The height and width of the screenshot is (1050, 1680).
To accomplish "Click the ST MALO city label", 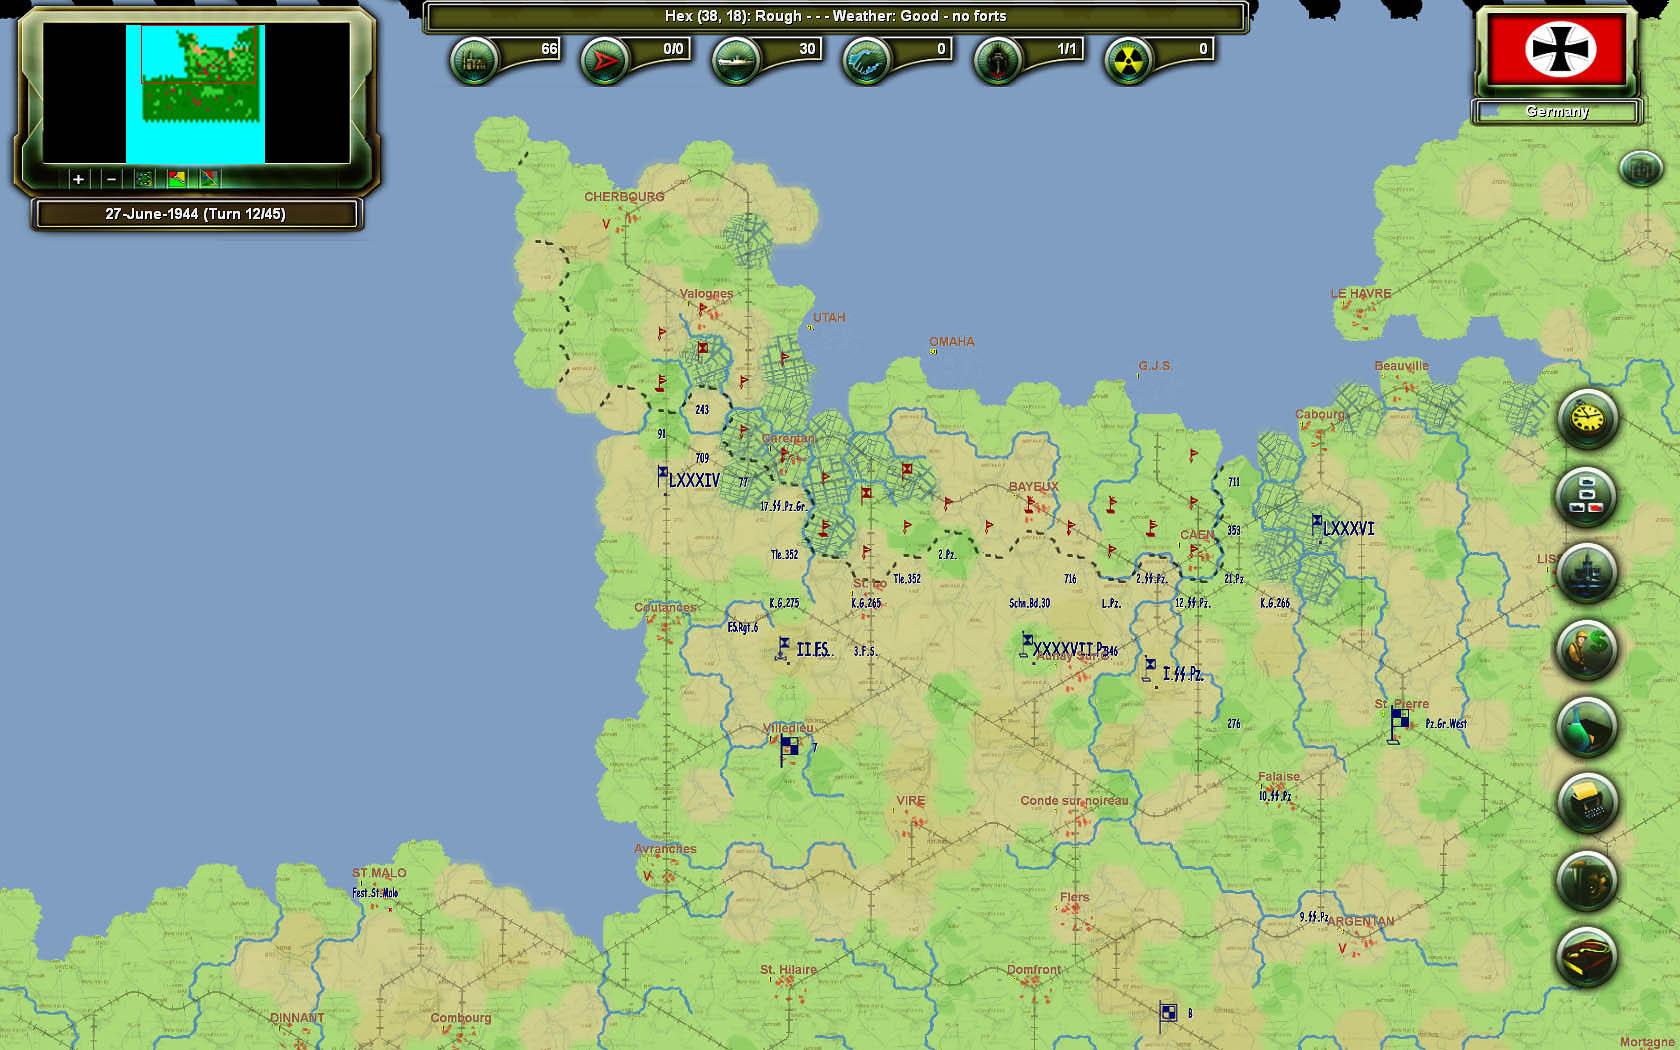I will pyautogui.click(x=379, y=873).
